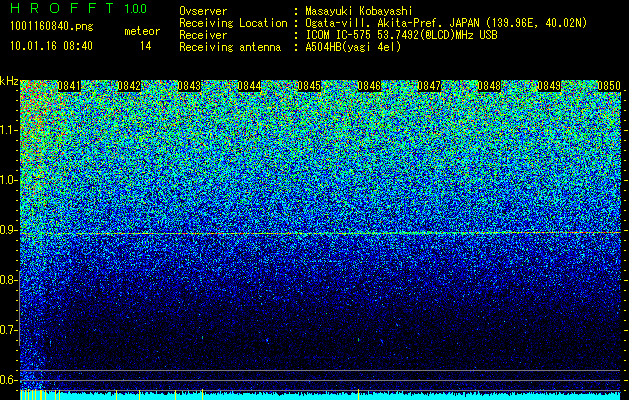The width and height of the screenshot is (629, 400).
Task: Select the filename 1001160840.png
Action: pyautogui.click(x=52, y=27)
